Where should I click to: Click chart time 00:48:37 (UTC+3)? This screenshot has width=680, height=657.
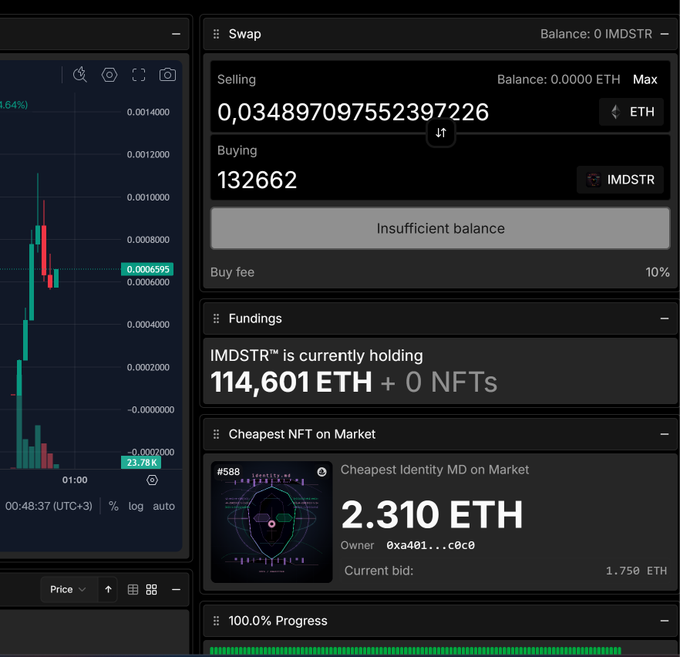(x=49, y=506)
